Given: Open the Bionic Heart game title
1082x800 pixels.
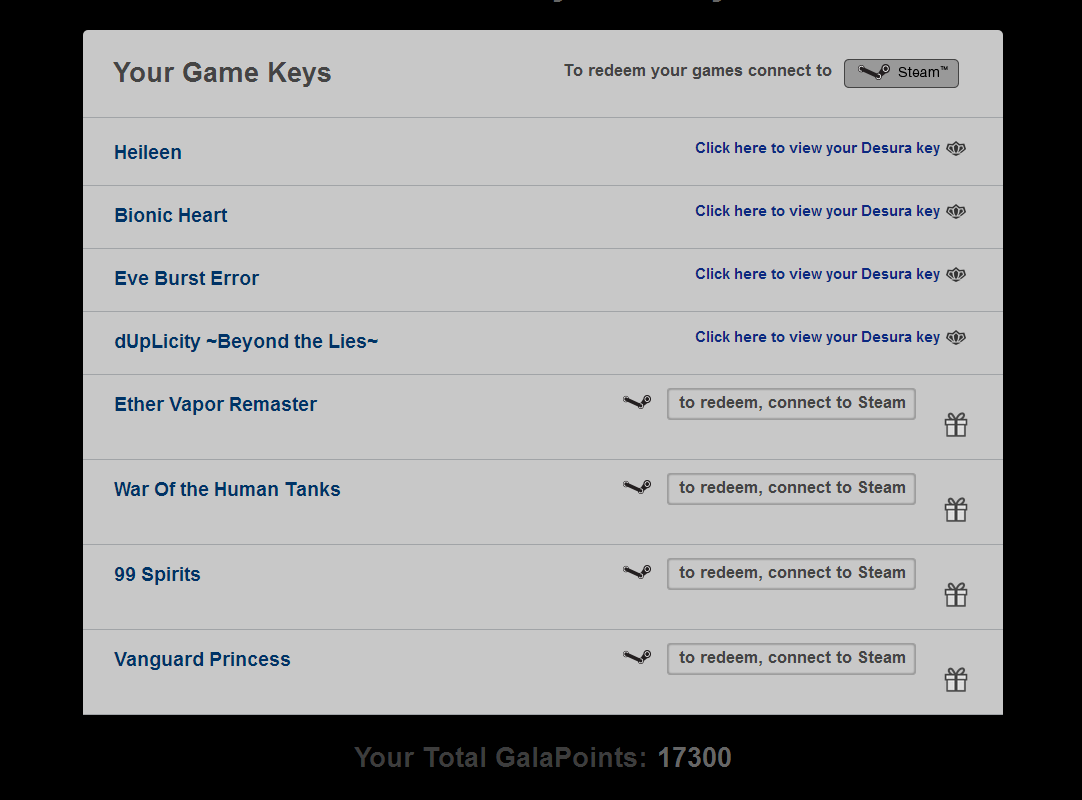Looking at the screenshot, I should 170,215.
